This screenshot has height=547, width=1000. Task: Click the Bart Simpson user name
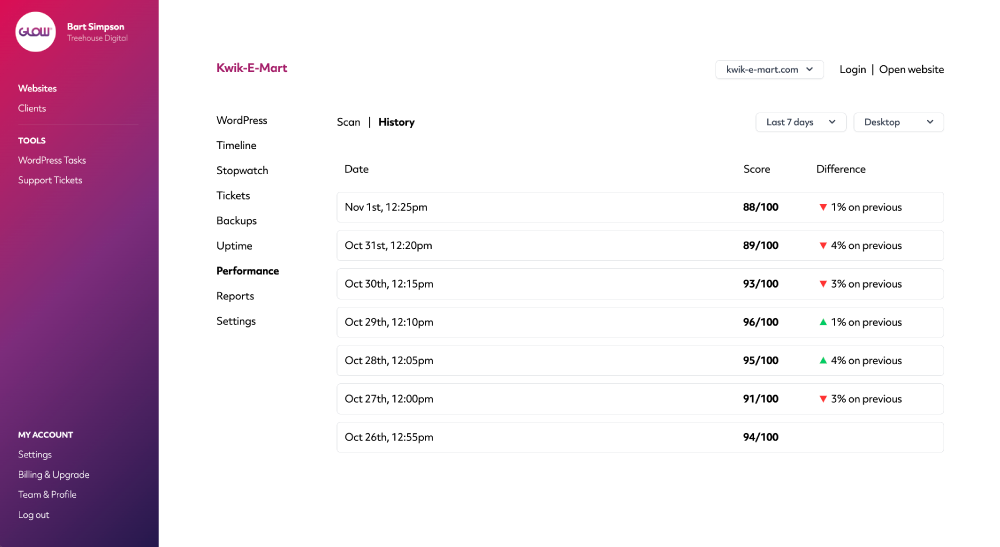coord(96,27)
